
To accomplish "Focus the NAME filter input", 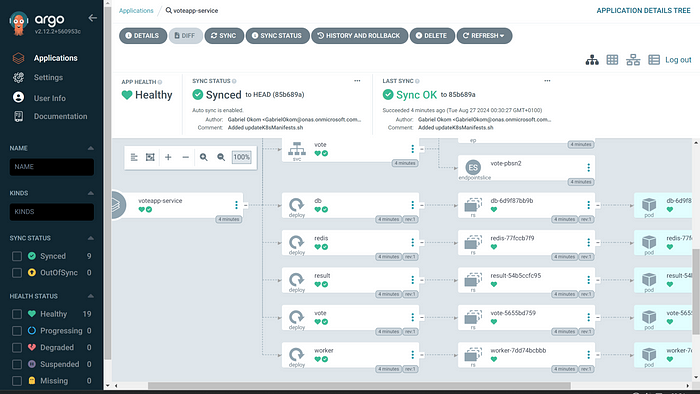I will coord(52,167).
